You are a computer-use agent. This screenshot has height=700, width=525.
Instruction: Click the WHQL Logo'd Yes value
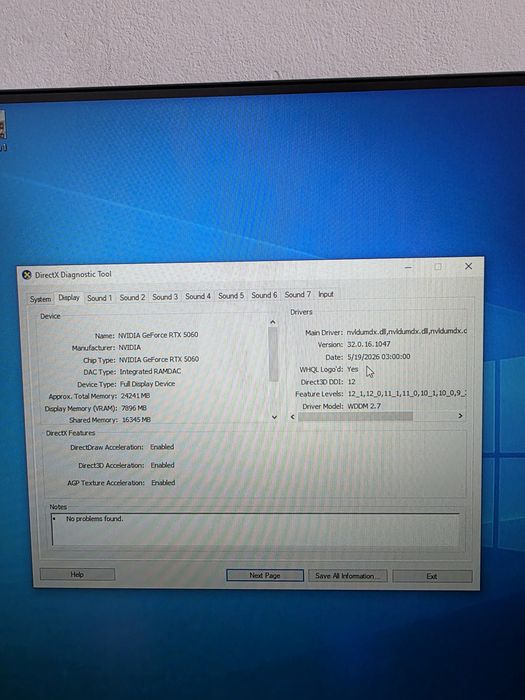pos(353,369)
